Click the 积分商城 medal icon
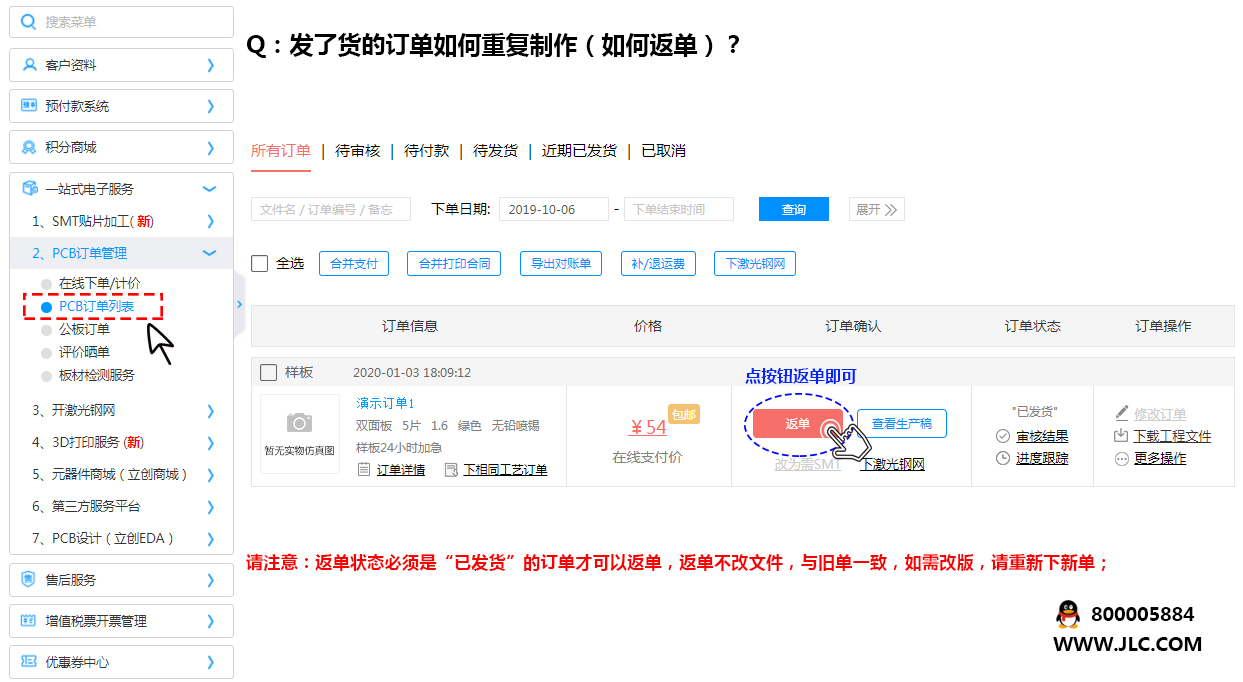The height and width of the screenshot is (682, 1243). point(27,147)
